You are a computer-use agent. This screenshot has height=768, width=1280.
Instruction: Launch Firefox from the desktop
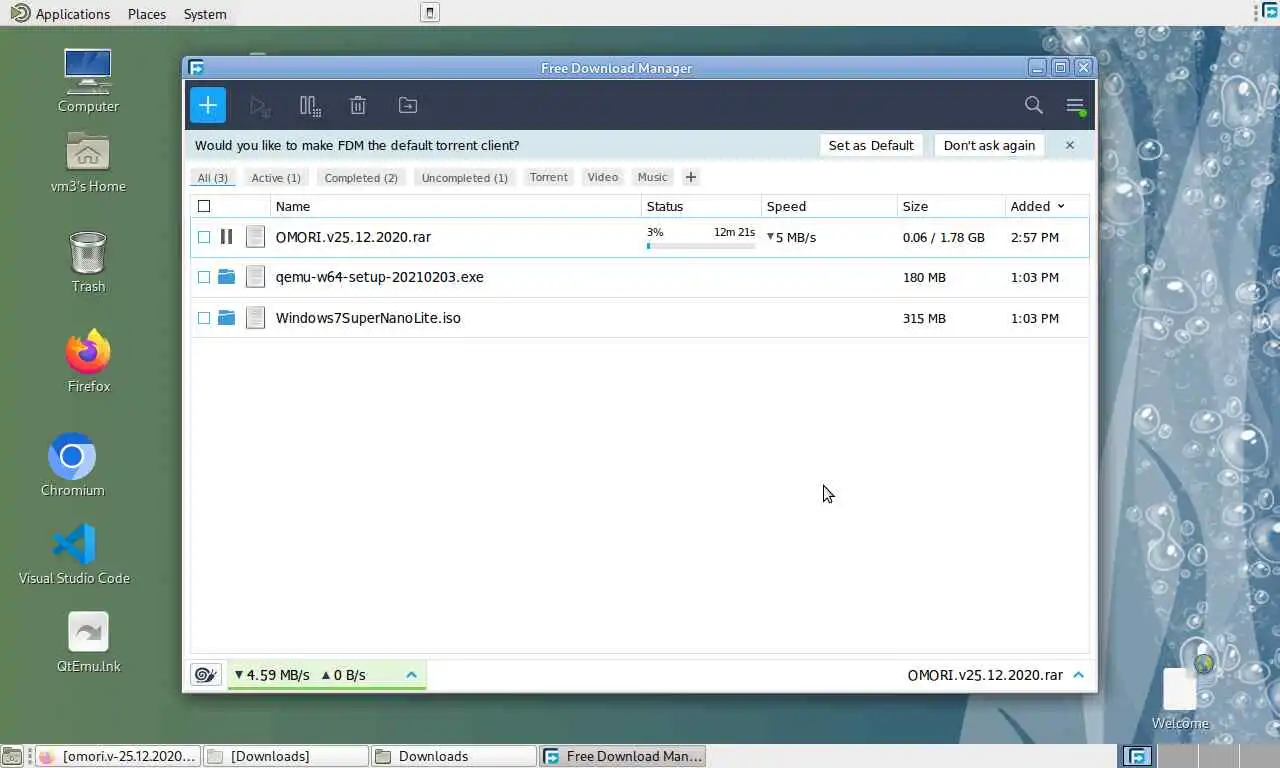click(88, 360)
